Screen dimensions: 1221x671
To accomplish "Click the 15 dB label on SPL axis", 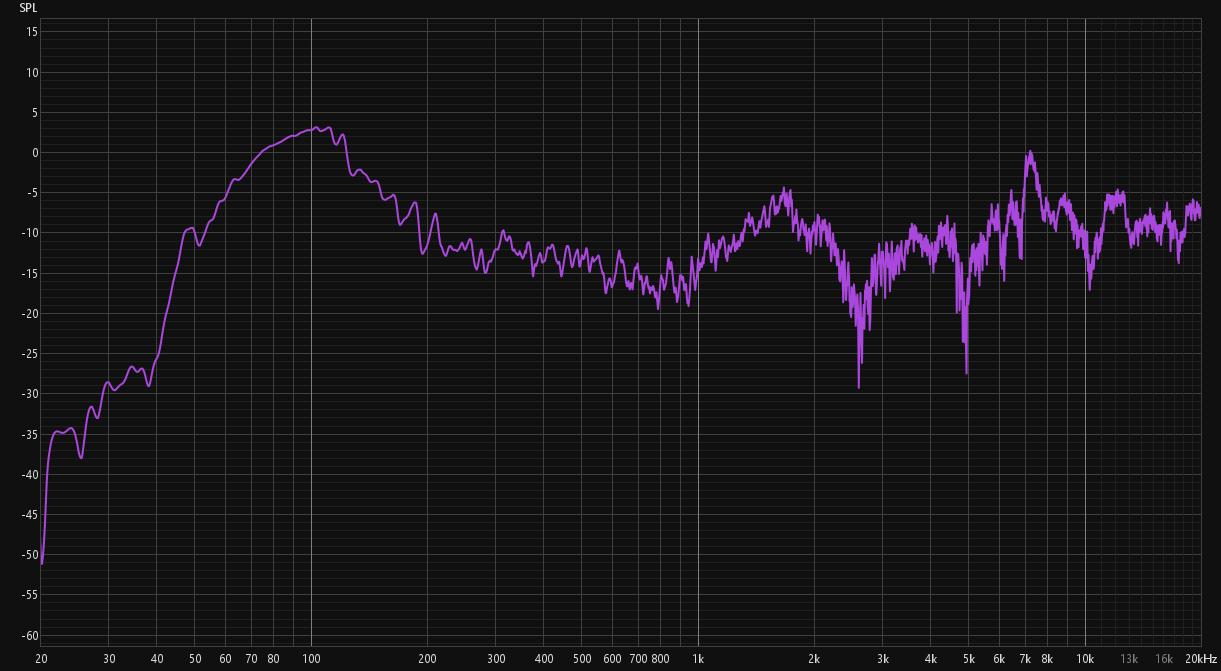I will pyautogui.click(x=31, y=32).
